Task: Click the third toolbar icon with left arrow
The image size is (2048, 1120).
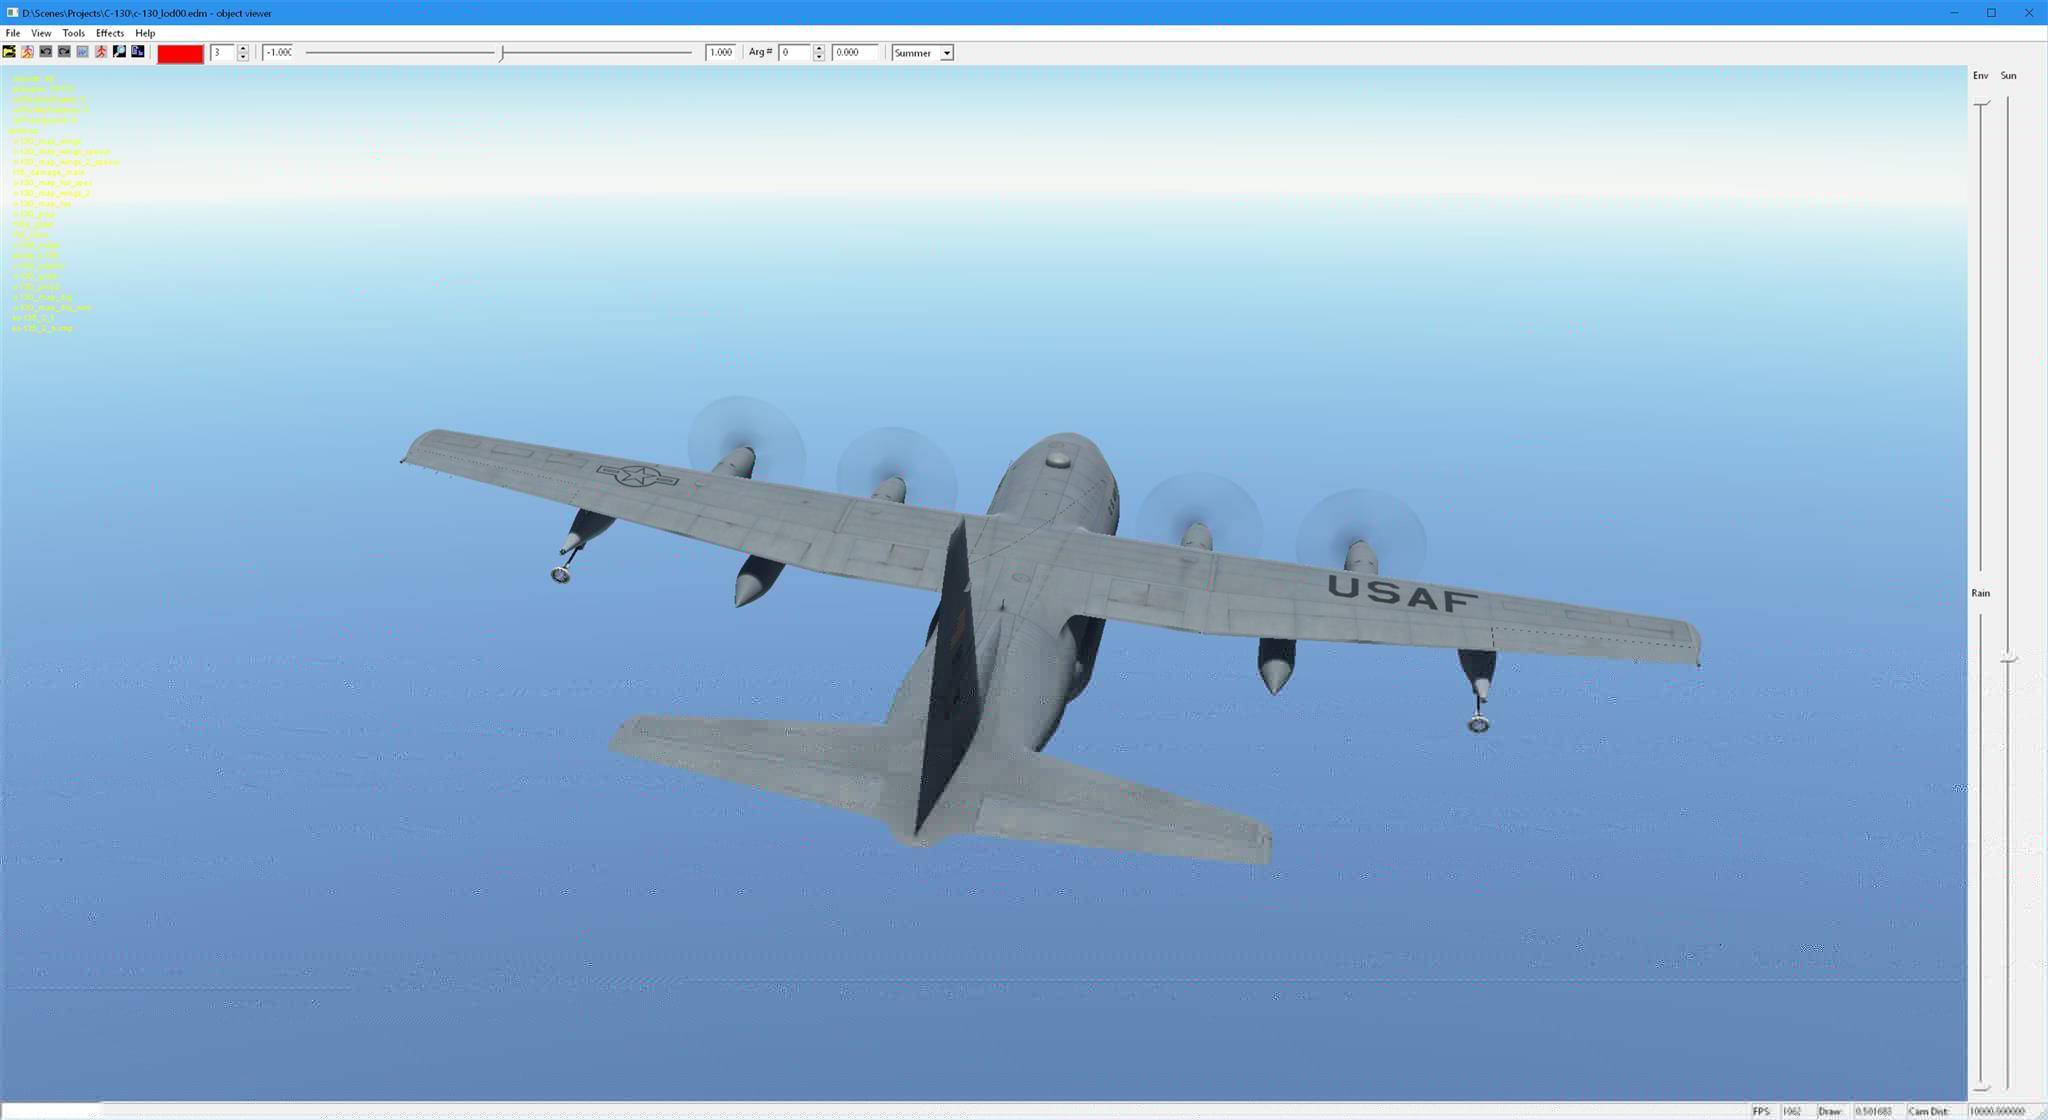Action: pos(45,52)
